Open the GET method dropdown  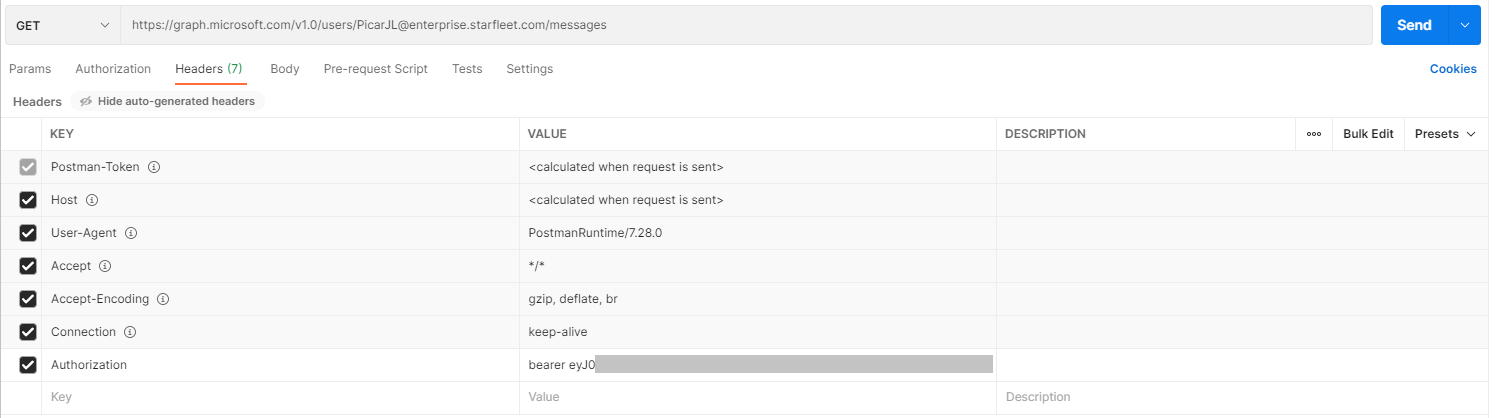point(63,25)
